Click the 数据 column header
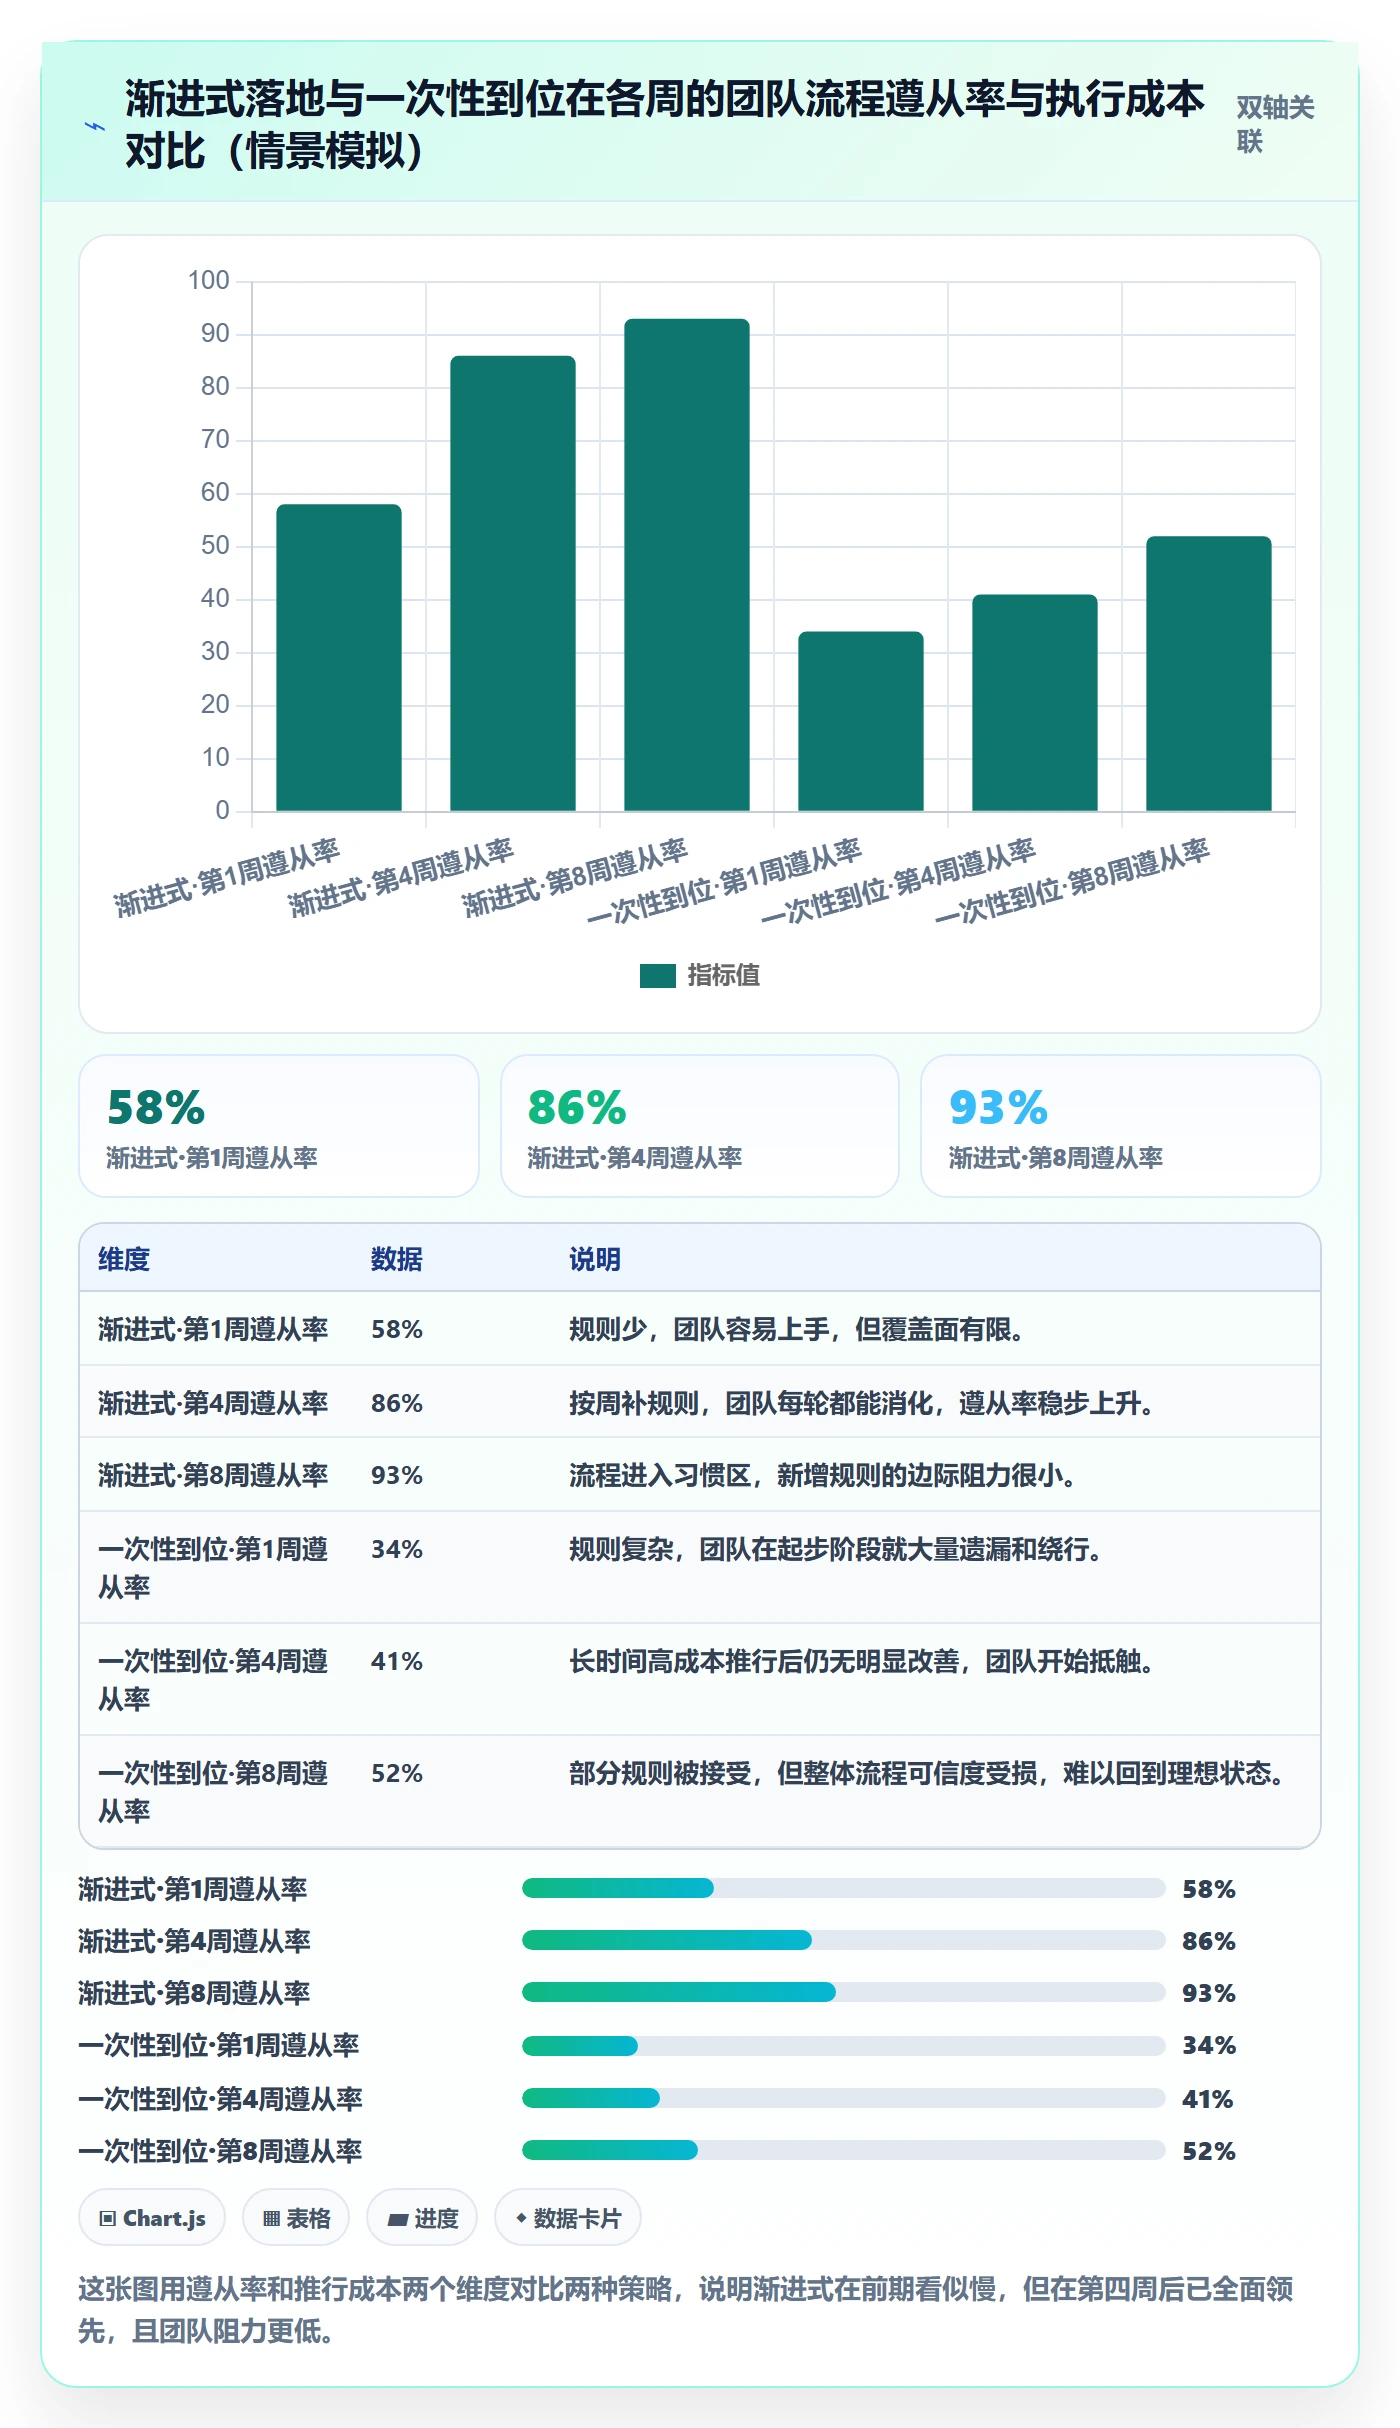1400x2428 pixels. (397, 1259)
